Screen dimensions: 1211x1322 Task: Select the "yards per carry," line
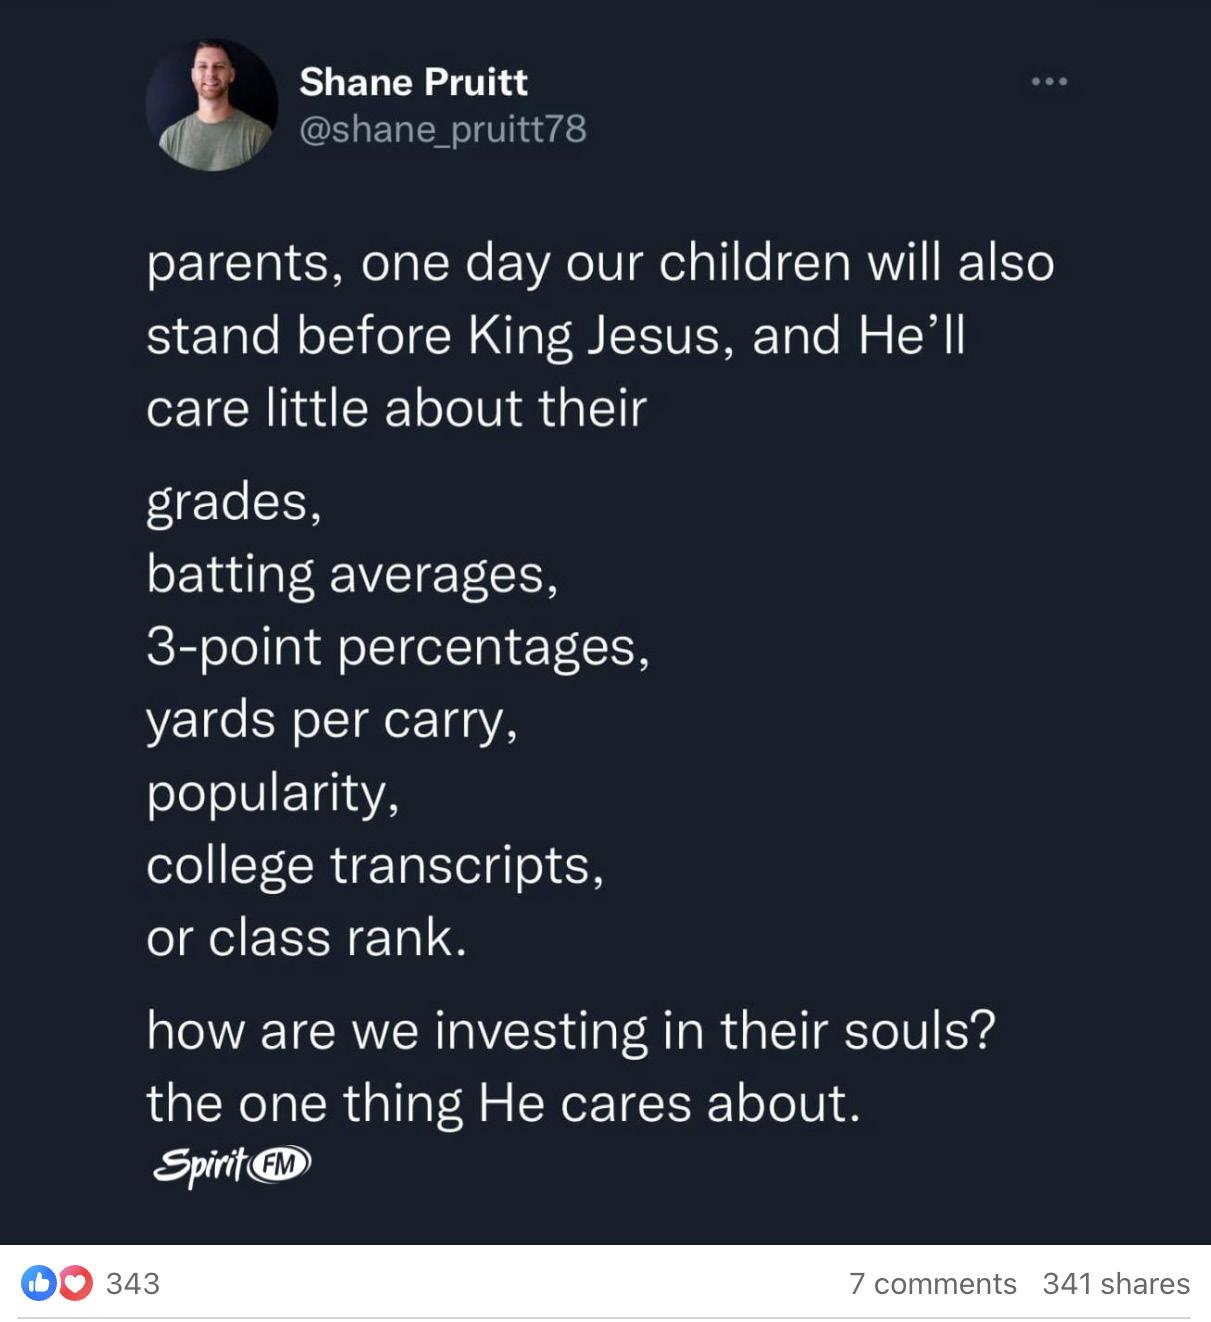coord(332,720)
